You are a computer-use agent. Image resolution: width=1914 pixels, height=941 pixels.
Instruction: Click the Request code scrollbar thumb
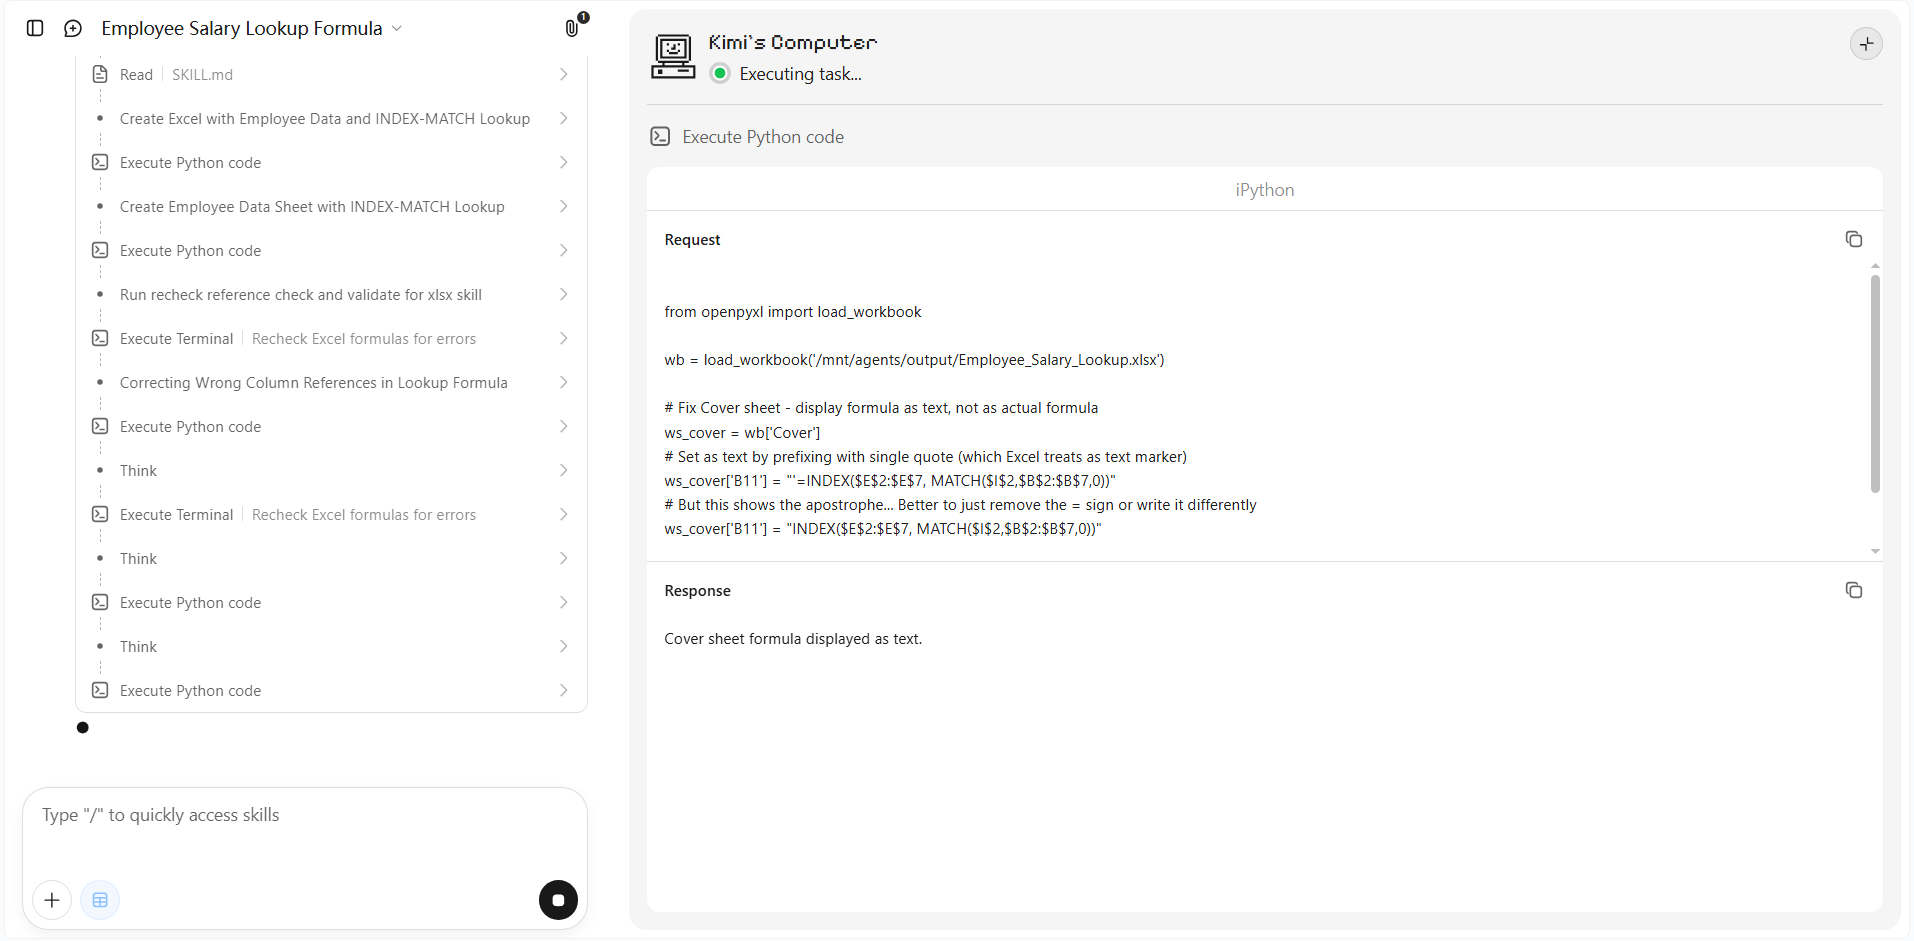click(x=1875, y=384)
